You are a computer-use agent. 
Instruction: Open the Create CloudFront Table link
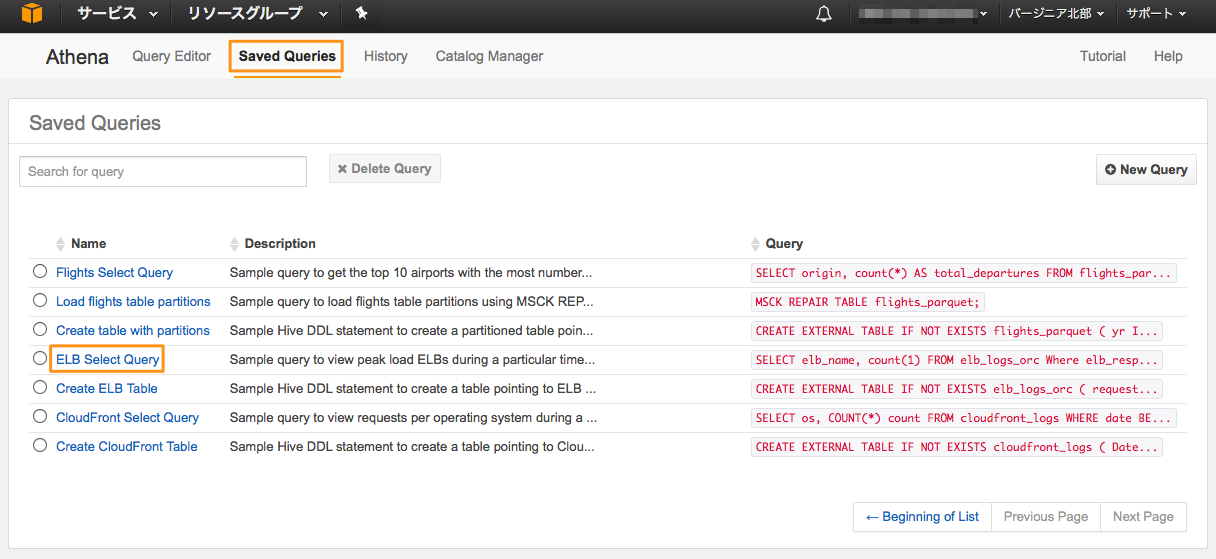[x=127, y=446]
